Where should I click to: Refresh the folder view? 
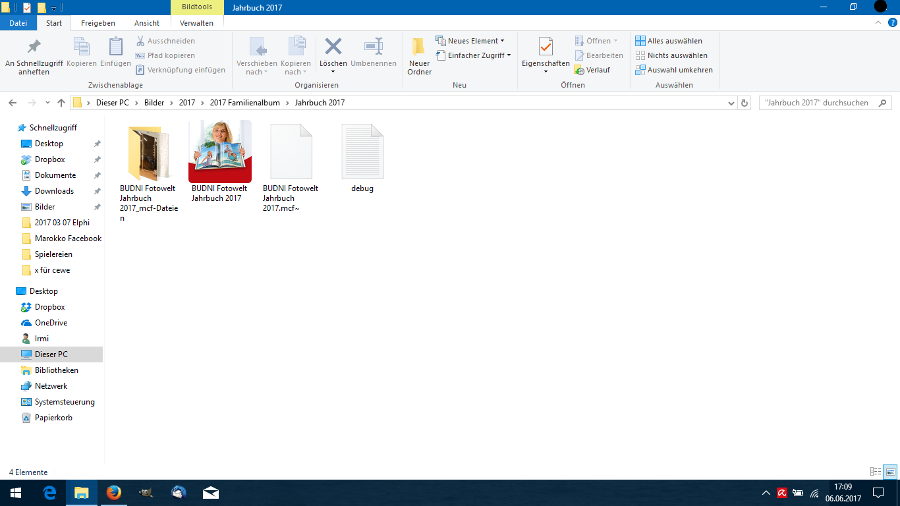pyautogui.click(x=744, y=103)
